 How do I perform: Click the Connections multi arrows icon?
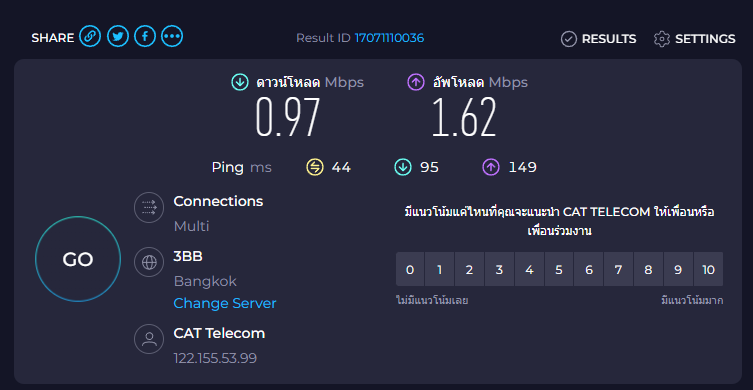pyautogui.click(x=149, y=207)
